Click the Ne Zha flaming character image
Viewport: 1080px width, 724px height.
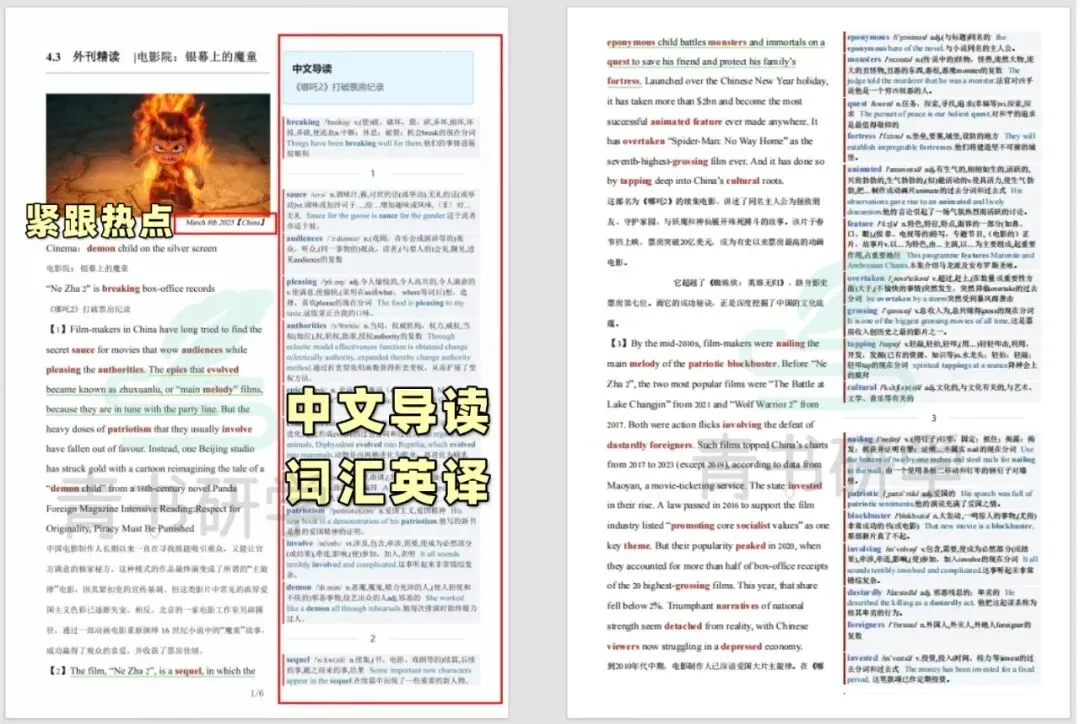click(158, 154)
